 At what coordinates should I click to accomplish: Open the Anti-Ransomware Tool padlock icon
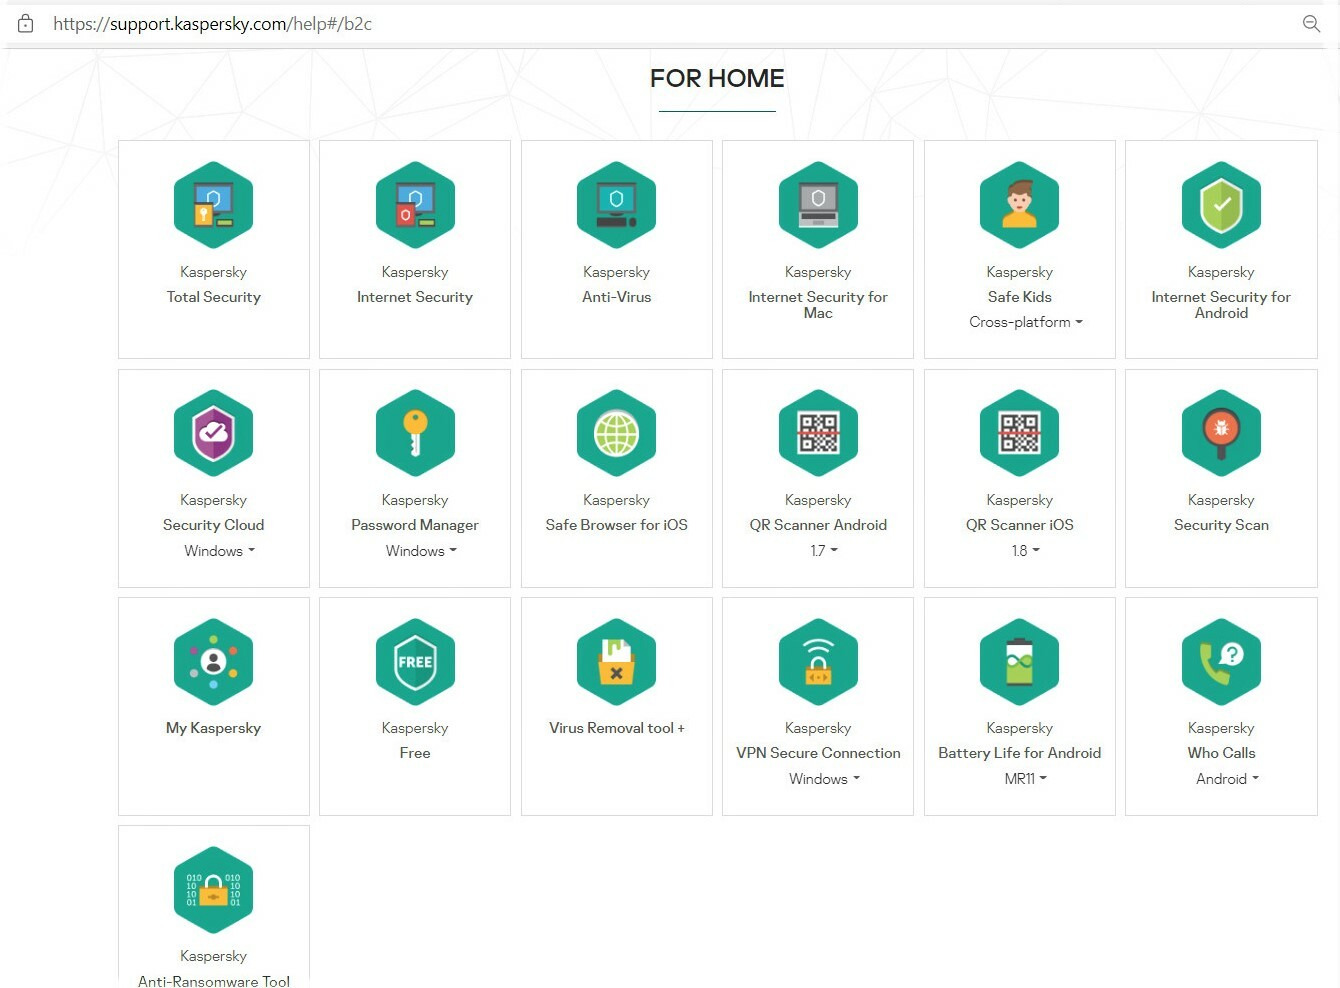213,890
